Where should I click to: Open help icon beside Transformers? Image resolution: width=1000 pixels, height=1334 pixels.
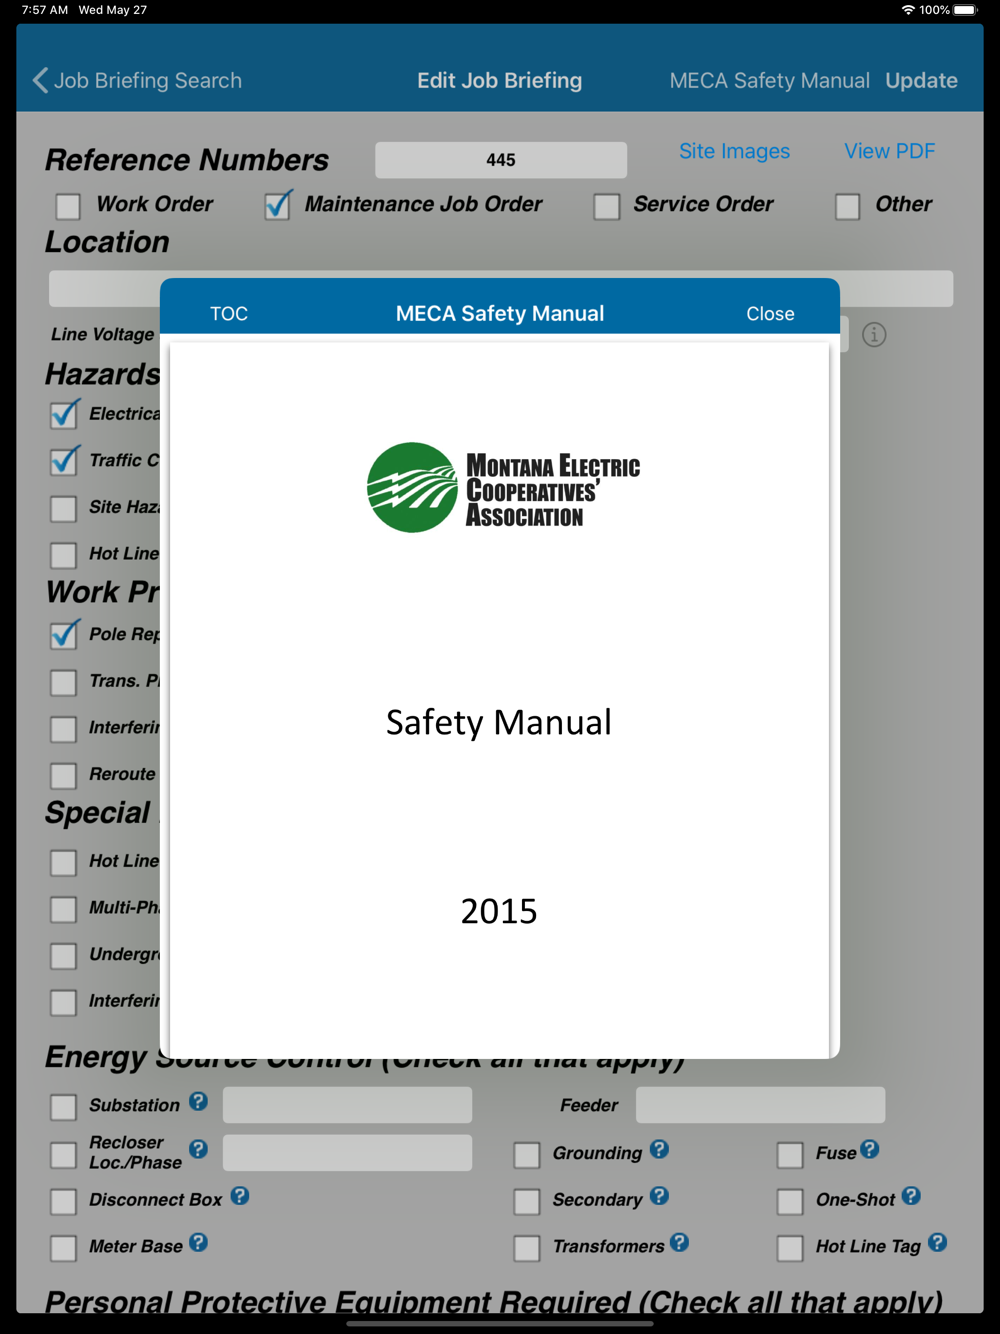pyautogui.click(x=679, y=1242)
